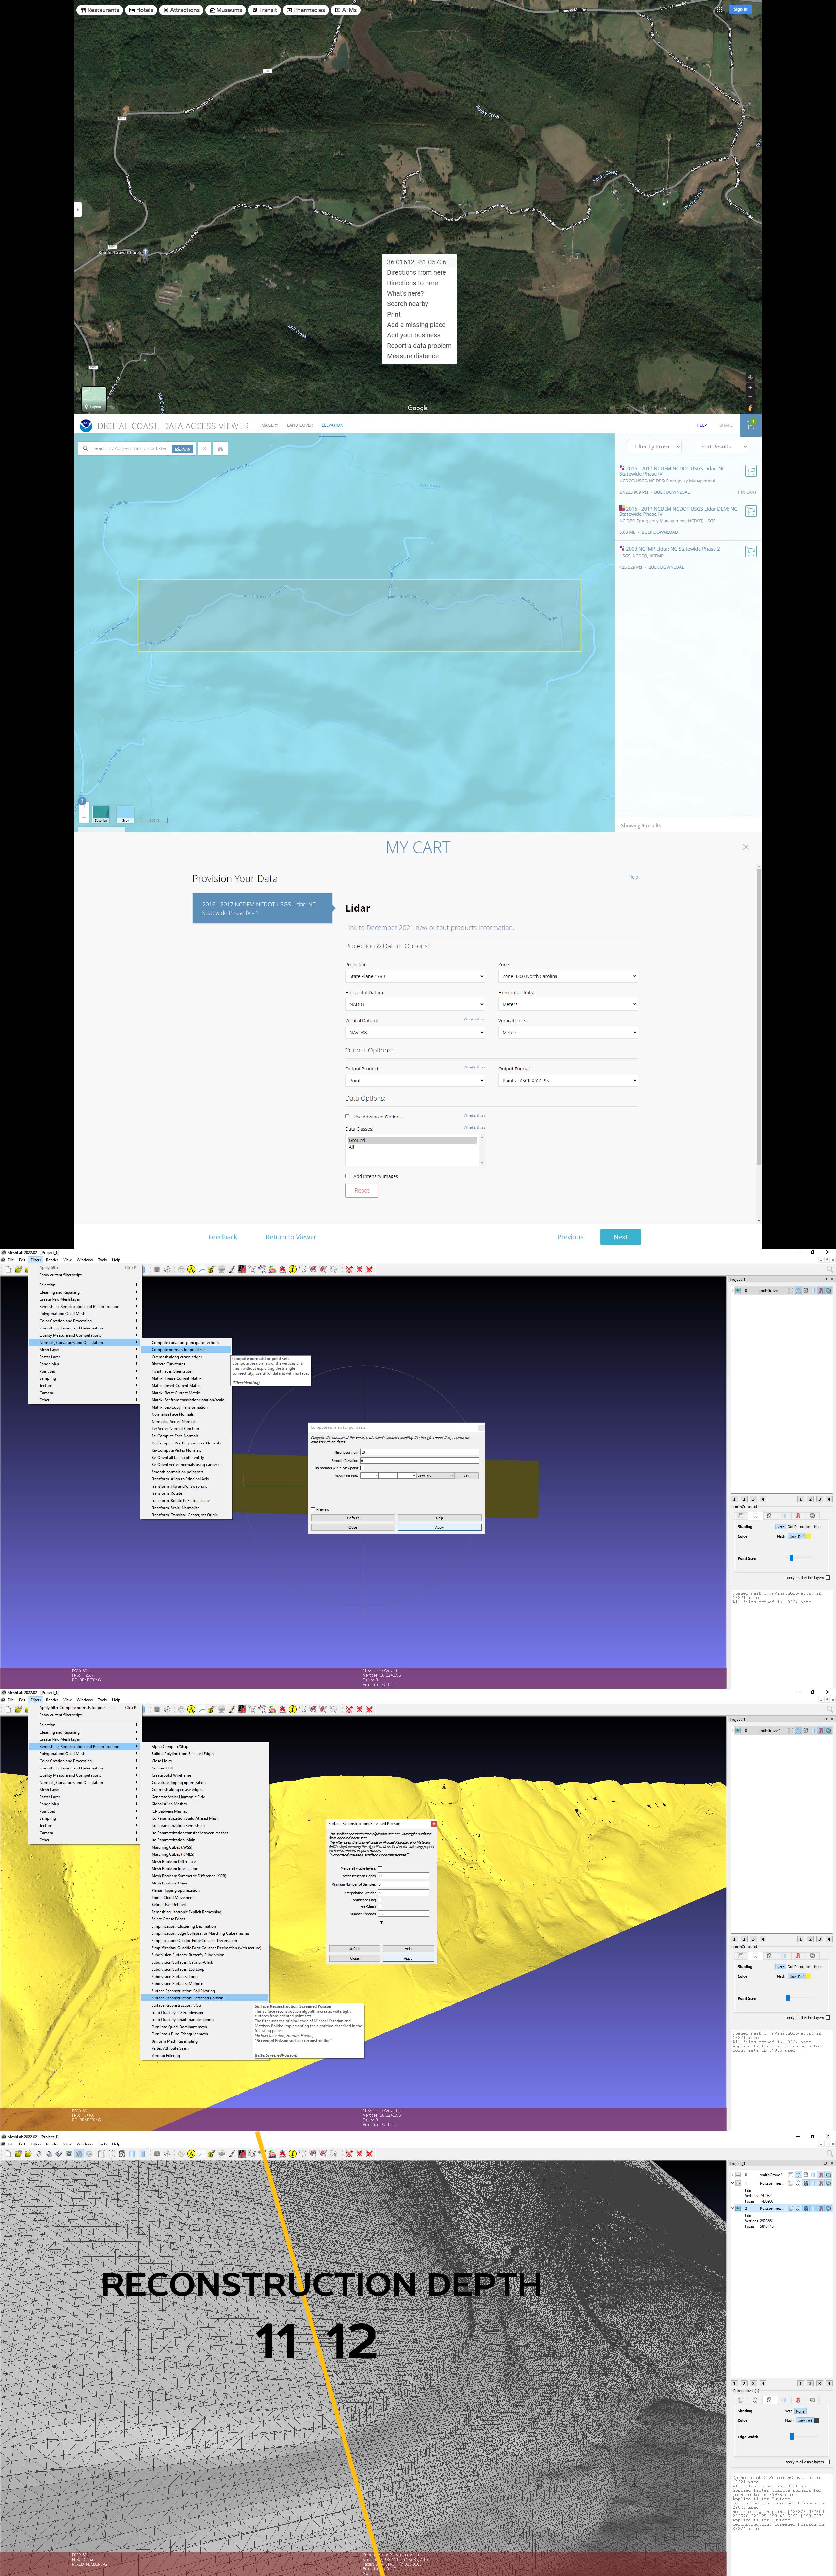
Task: Open the Projection dropdown showing State Plane 1983
Action: pyautogui.click(x=415, y=976)
